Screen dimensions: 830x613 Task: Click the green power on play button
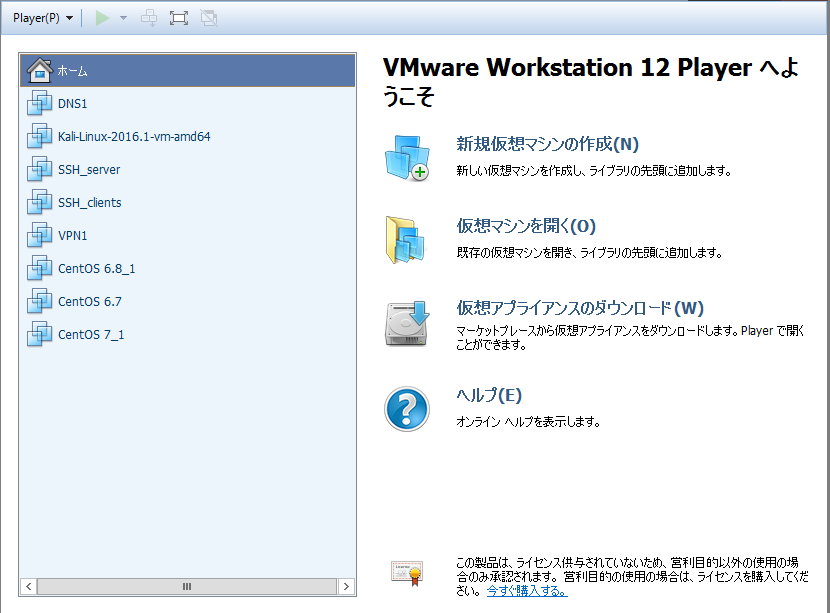click(102, 18)
